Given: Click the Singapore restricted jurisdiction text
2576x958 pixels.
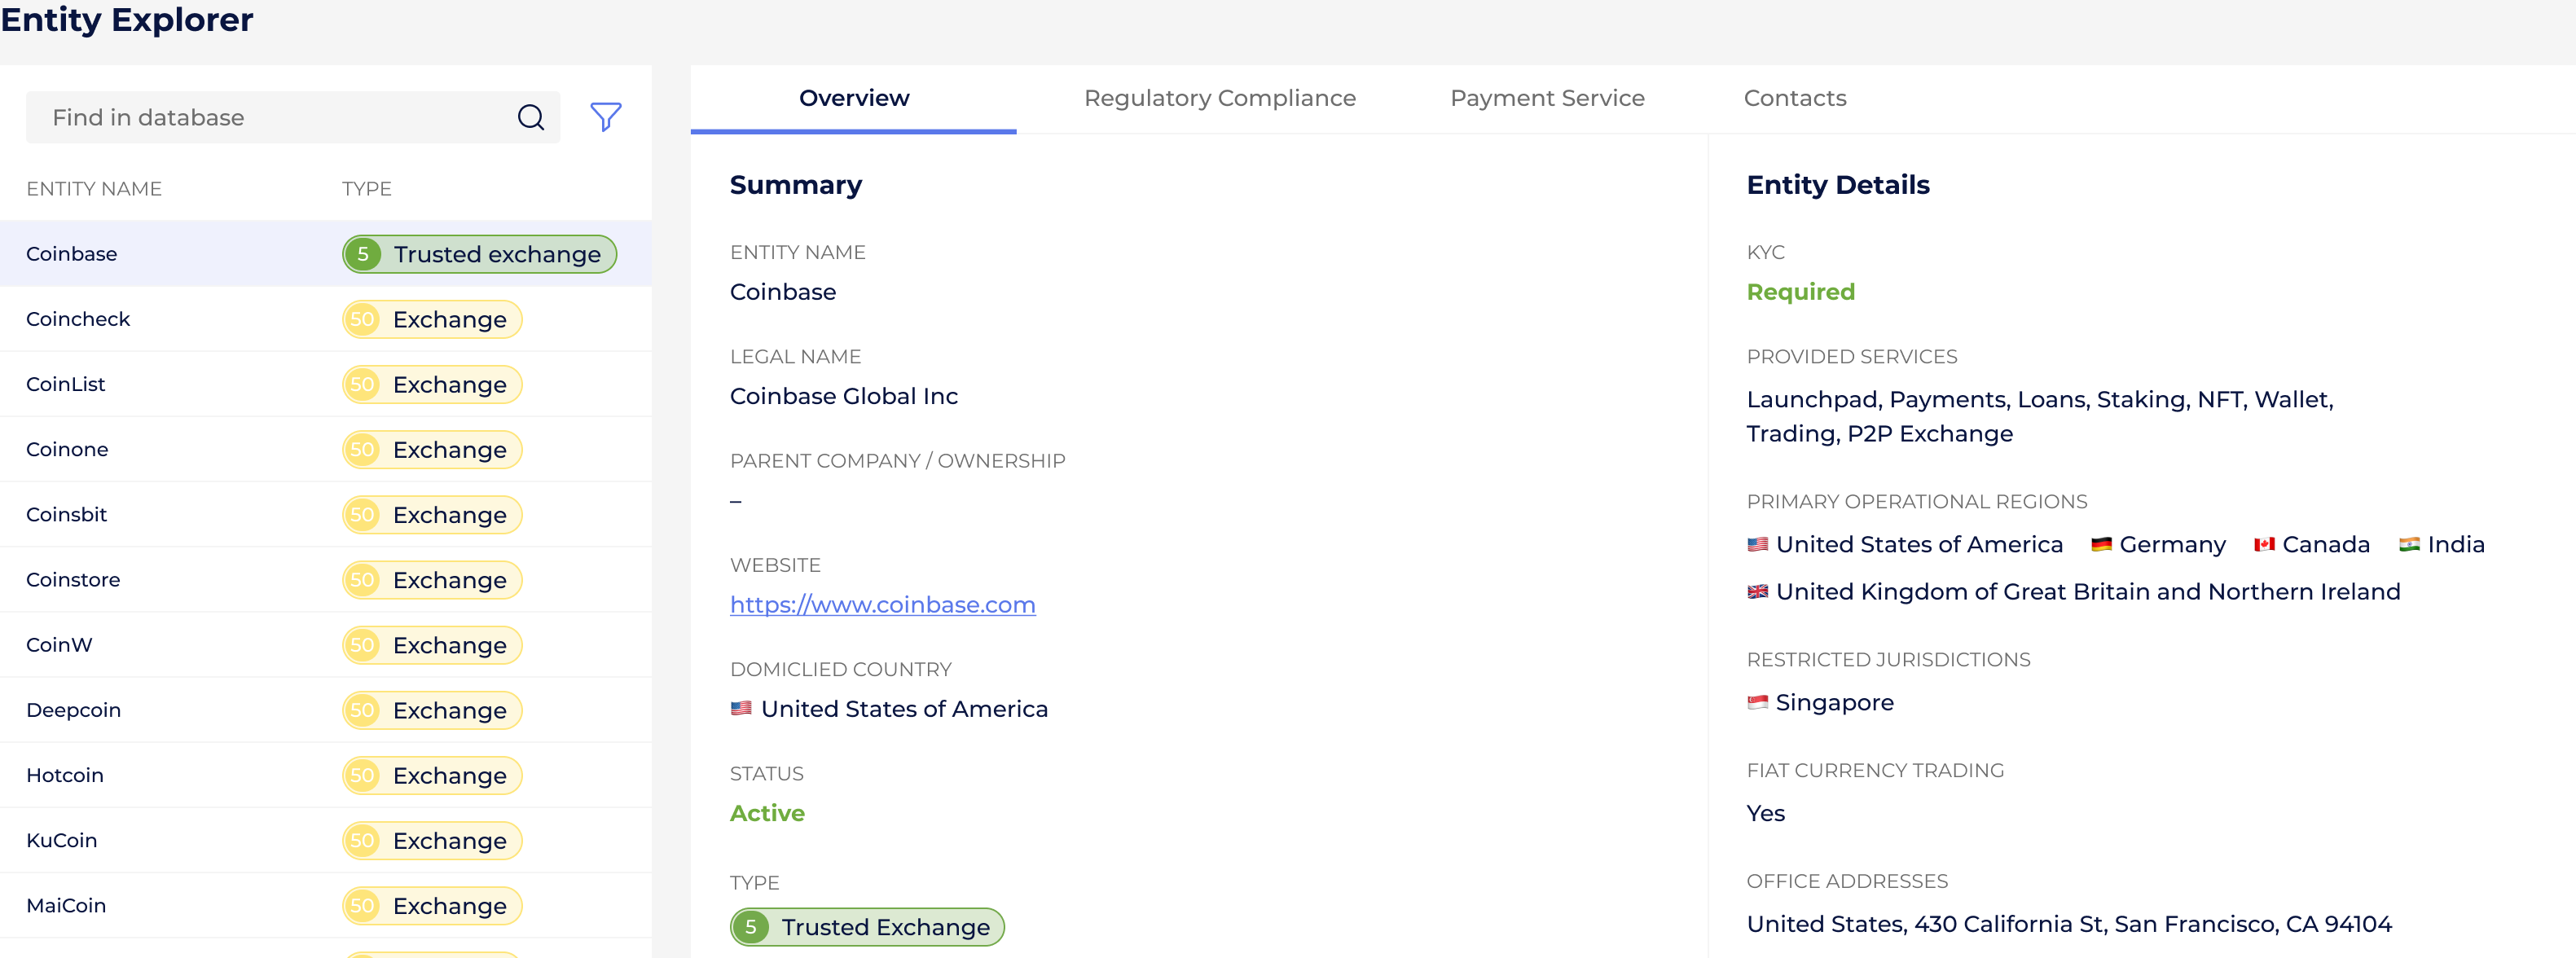Looking at the screenshot, I should click(1834, 703).
